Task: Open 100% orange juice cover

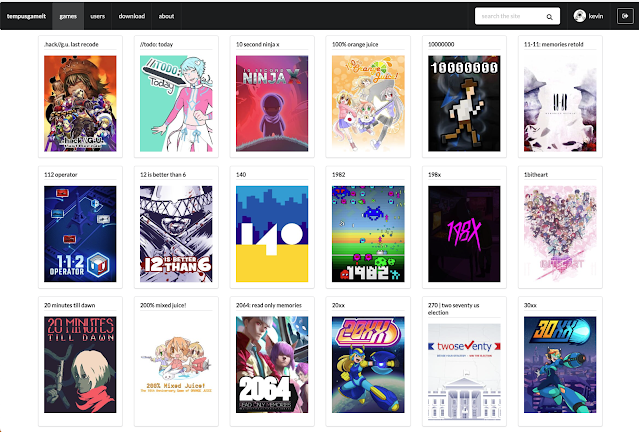Action: click(x=368, y=104)
